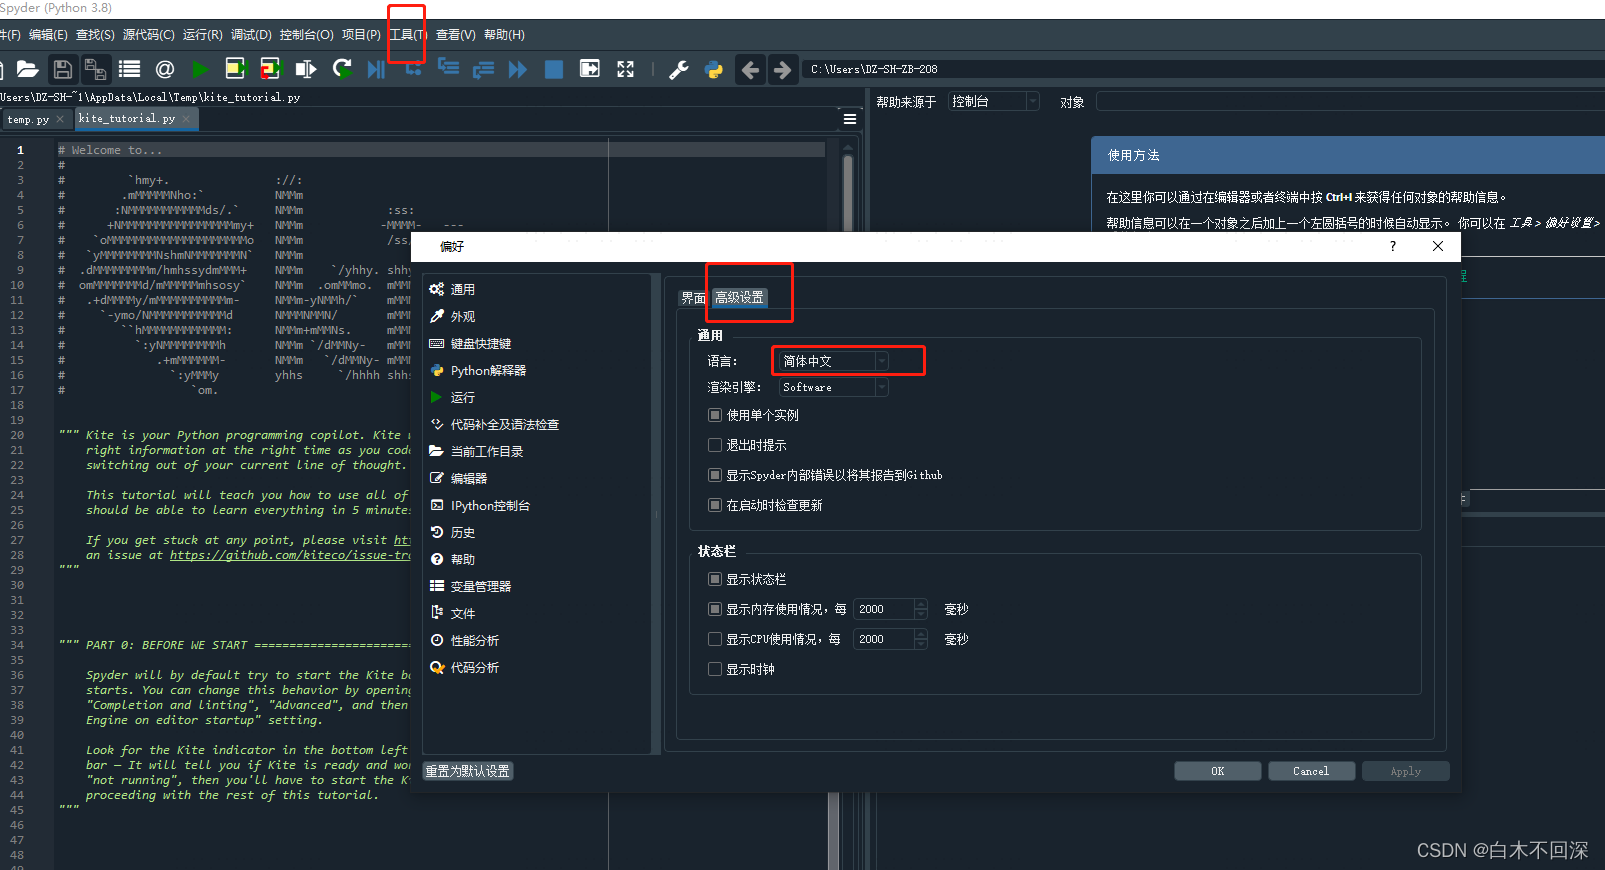This screenshot has height=870, width=1605.
Task: Open the 源代码(C) menu
Action: [x=148, y=34]
